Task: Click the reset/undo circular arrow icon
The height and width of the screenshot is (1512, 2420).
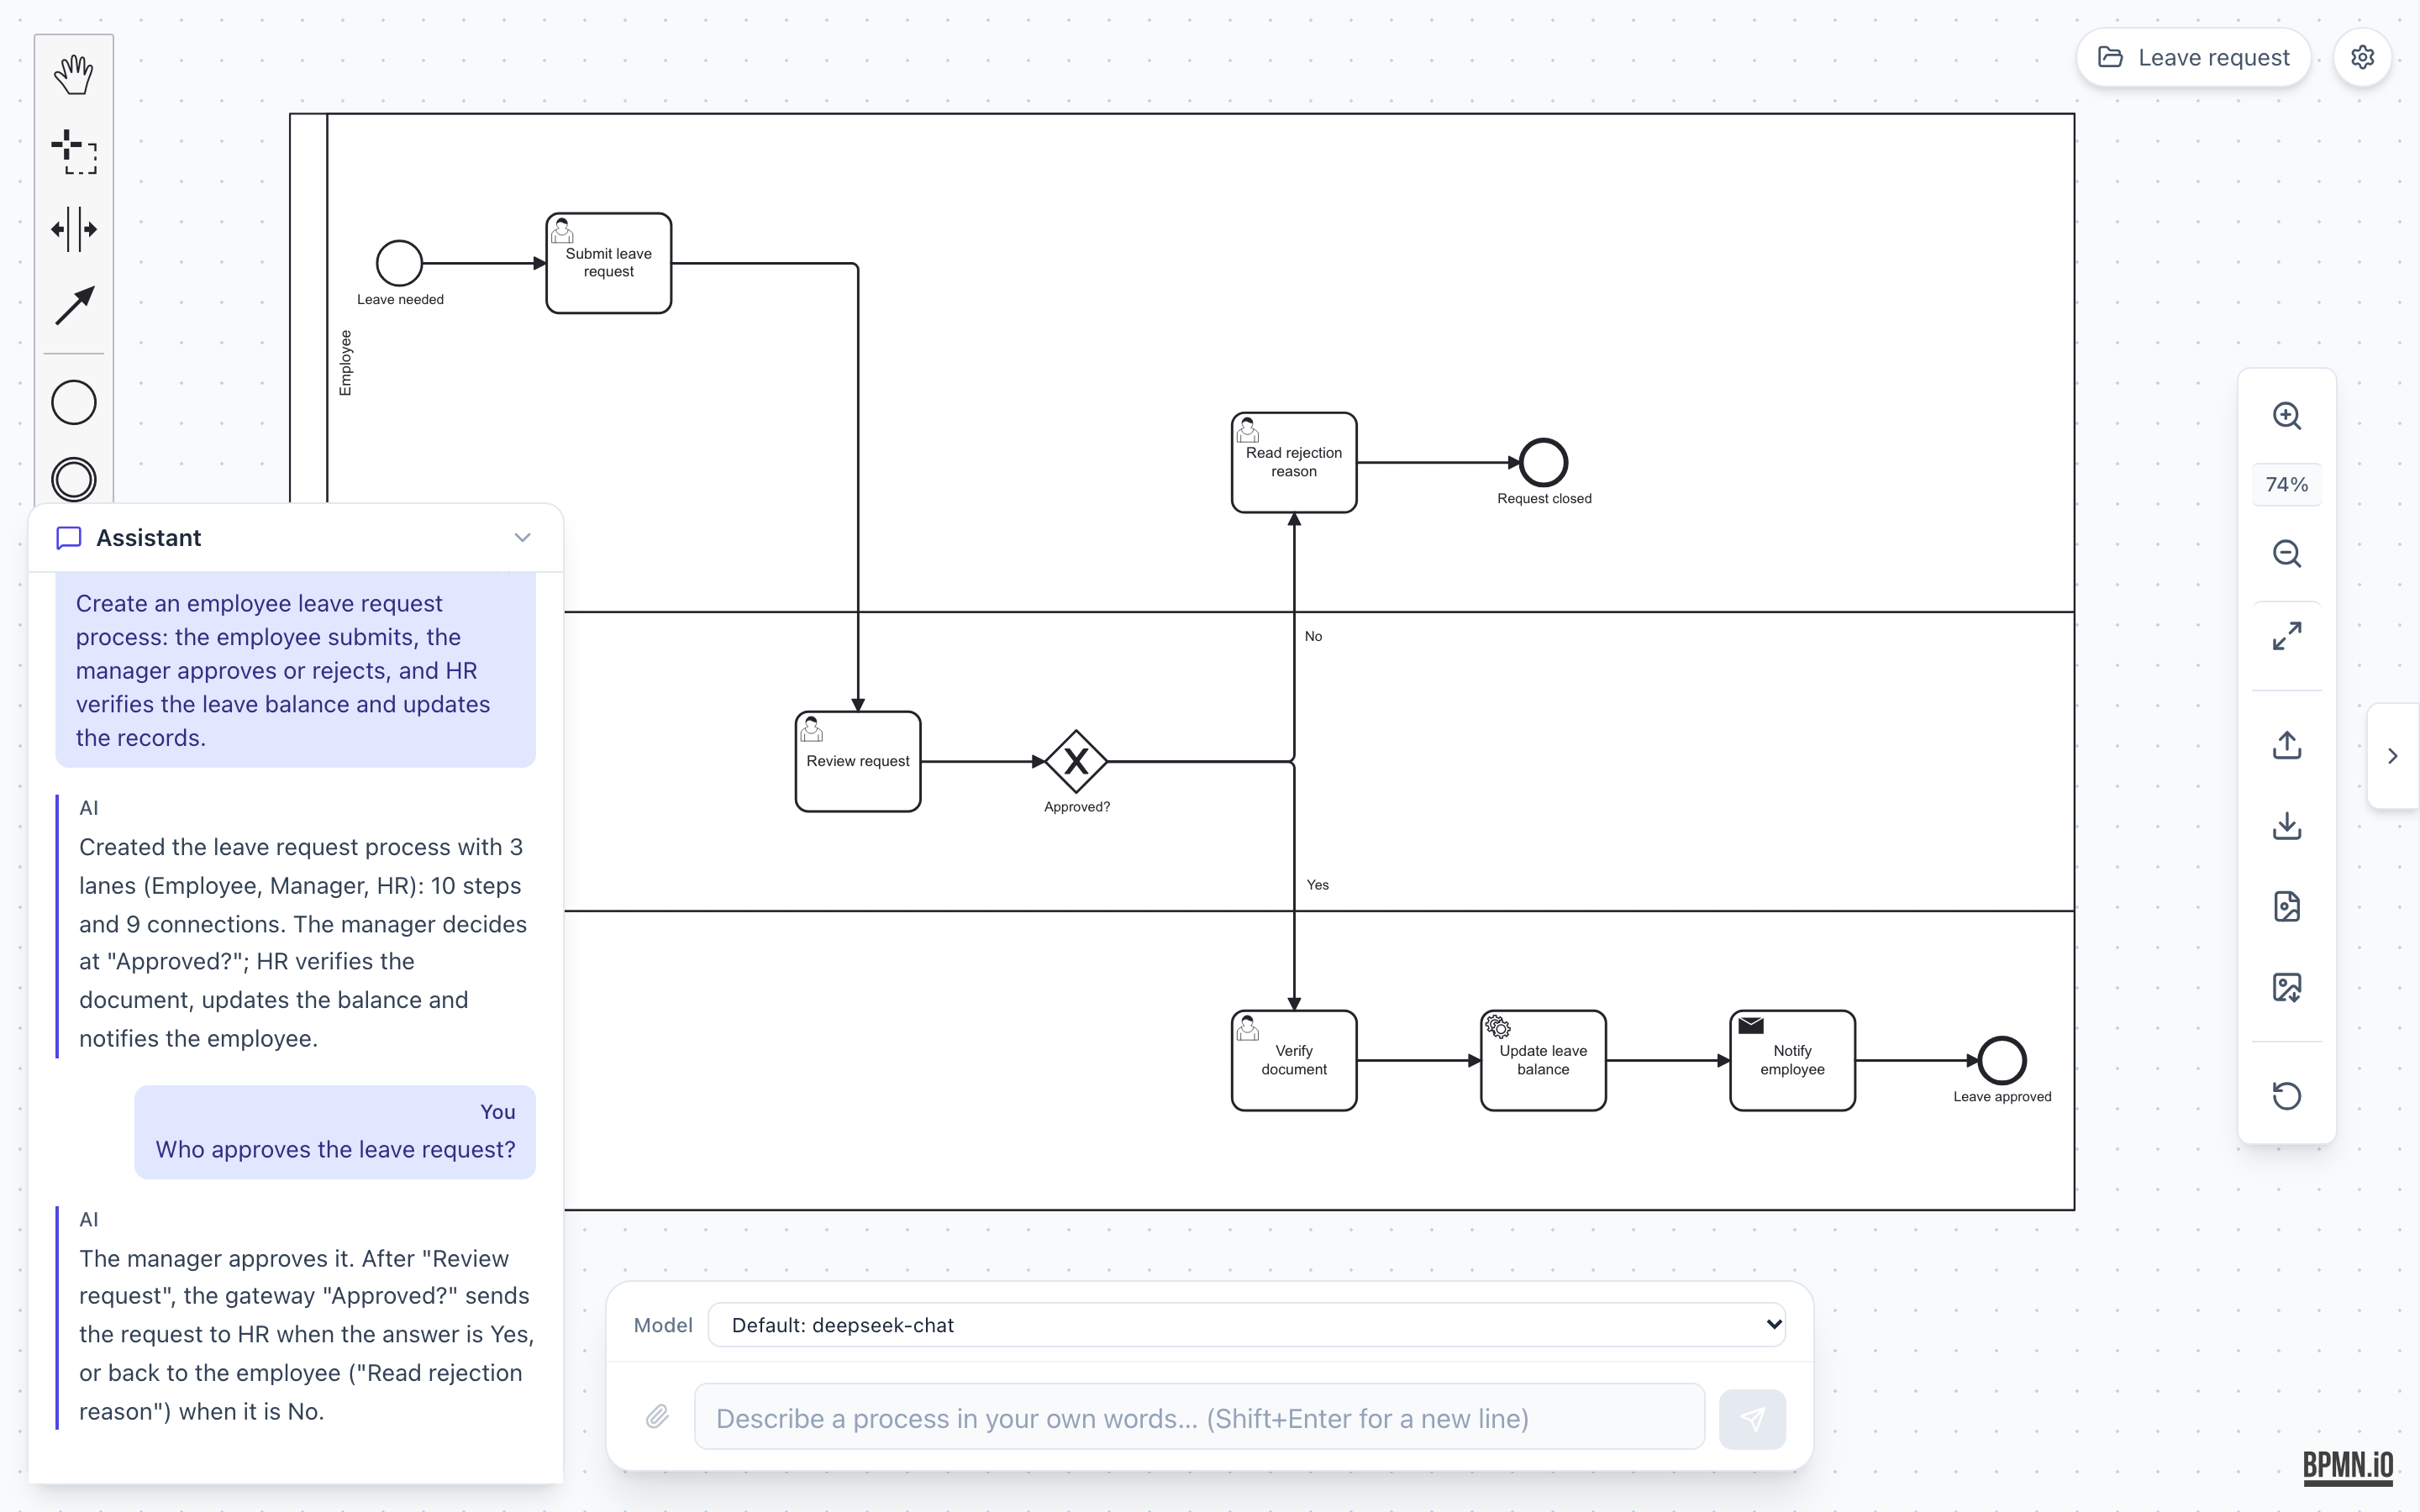Action: coord(2286,1096)
